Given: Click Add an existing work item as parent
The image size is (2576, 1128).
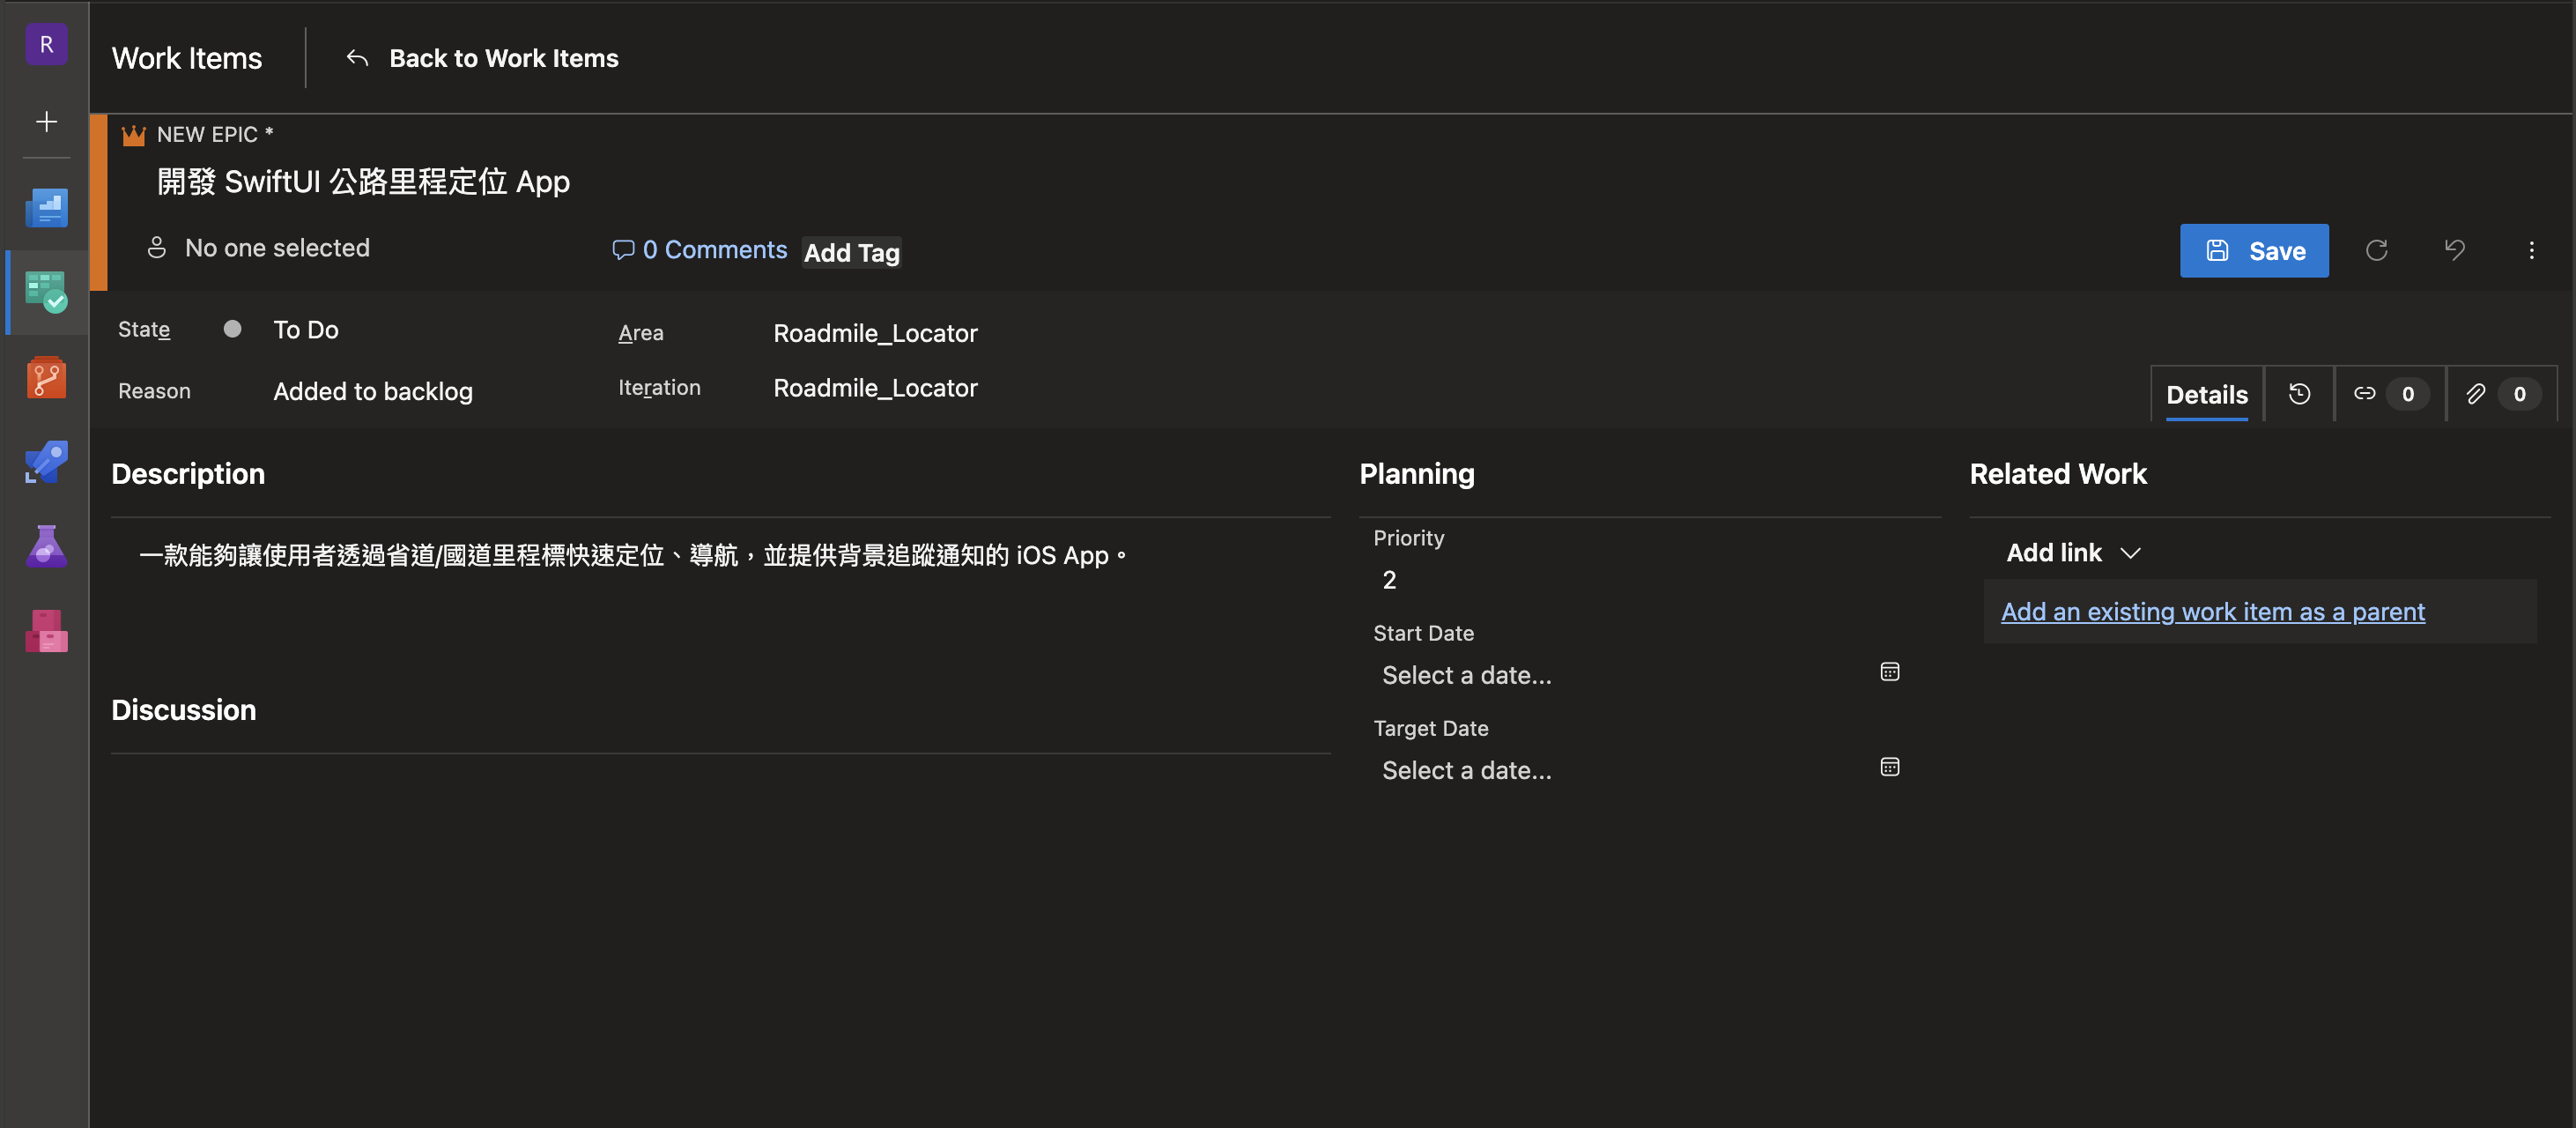Looking at the screenshot, I should pyautogui.click(x=2212, y=611).
